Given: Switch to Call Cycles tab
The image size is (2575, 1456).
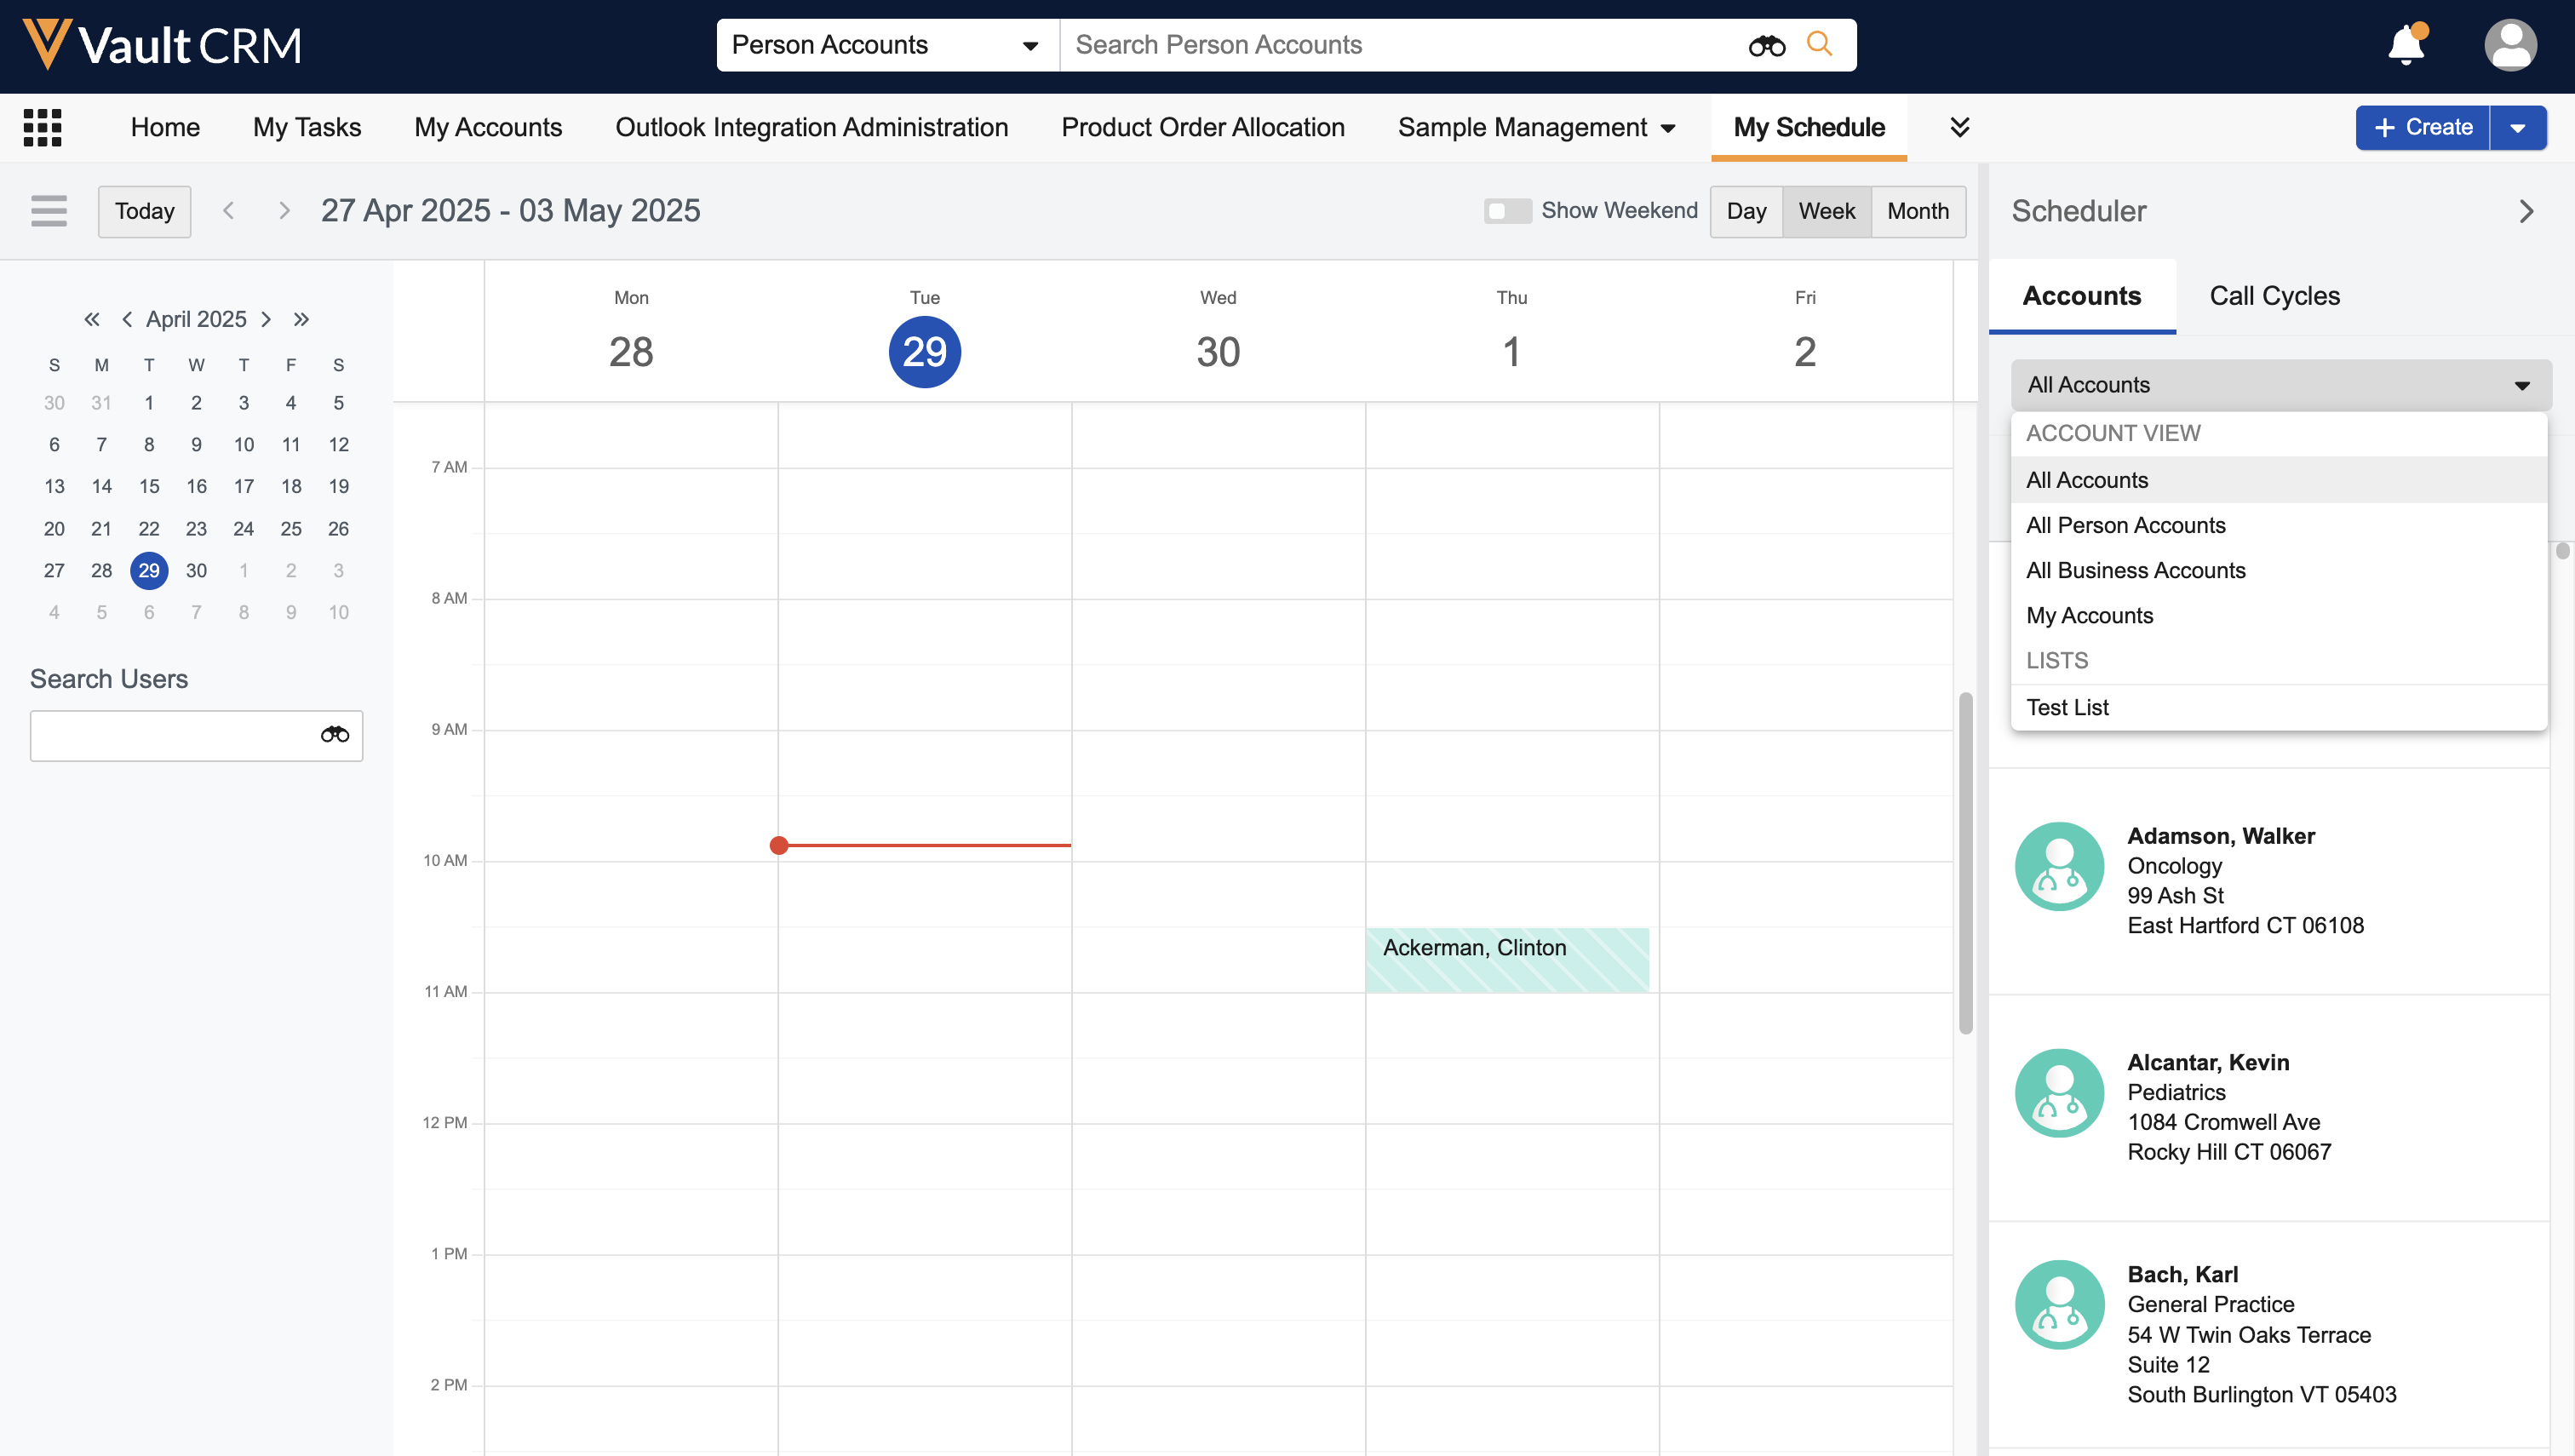Looking at the screenshot, I should pyautogui.click(x=2274, y=296).
